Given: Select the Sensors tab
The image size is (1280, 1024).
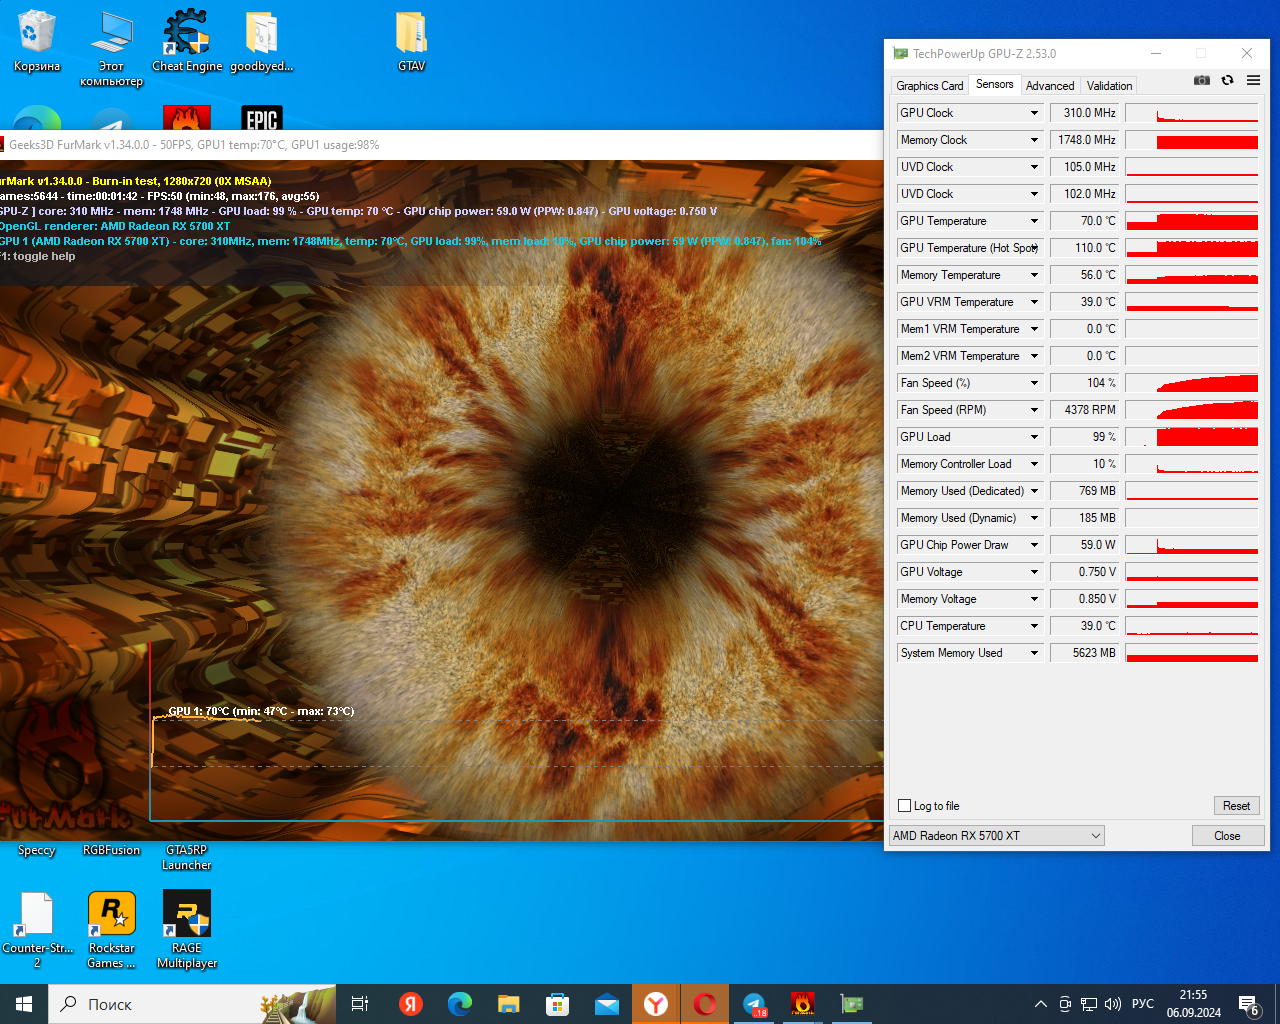Looking at the screenshot, I should point(995,84).
